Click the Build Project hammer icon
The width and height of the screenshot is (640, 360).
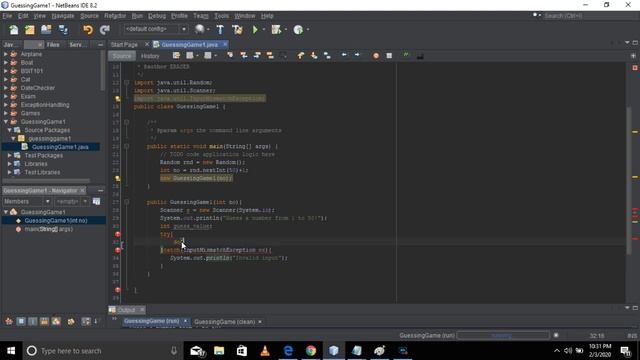pos(220,29)
